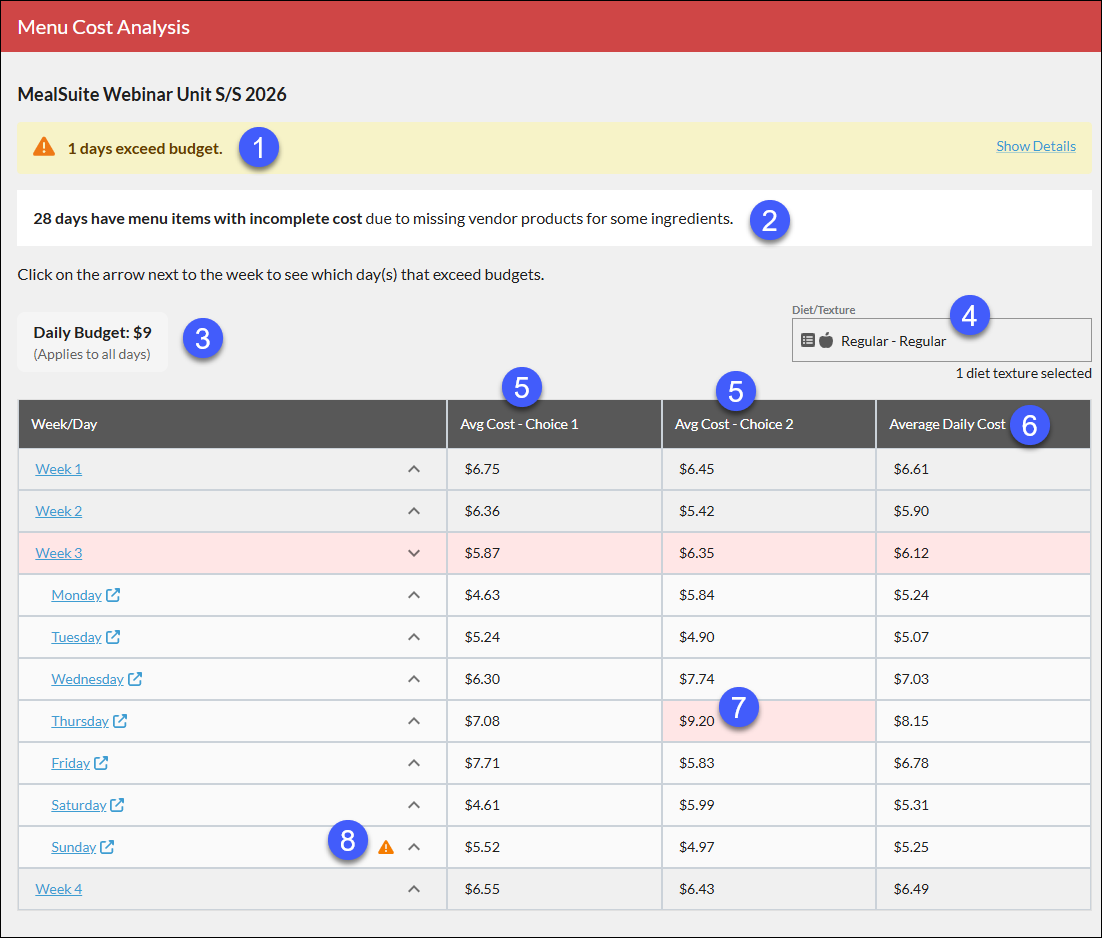Image resolution: width=1102 pixels, height=938 pixels.
Task: Expand the Week 1 row chevron
Action: coord(414,469)
